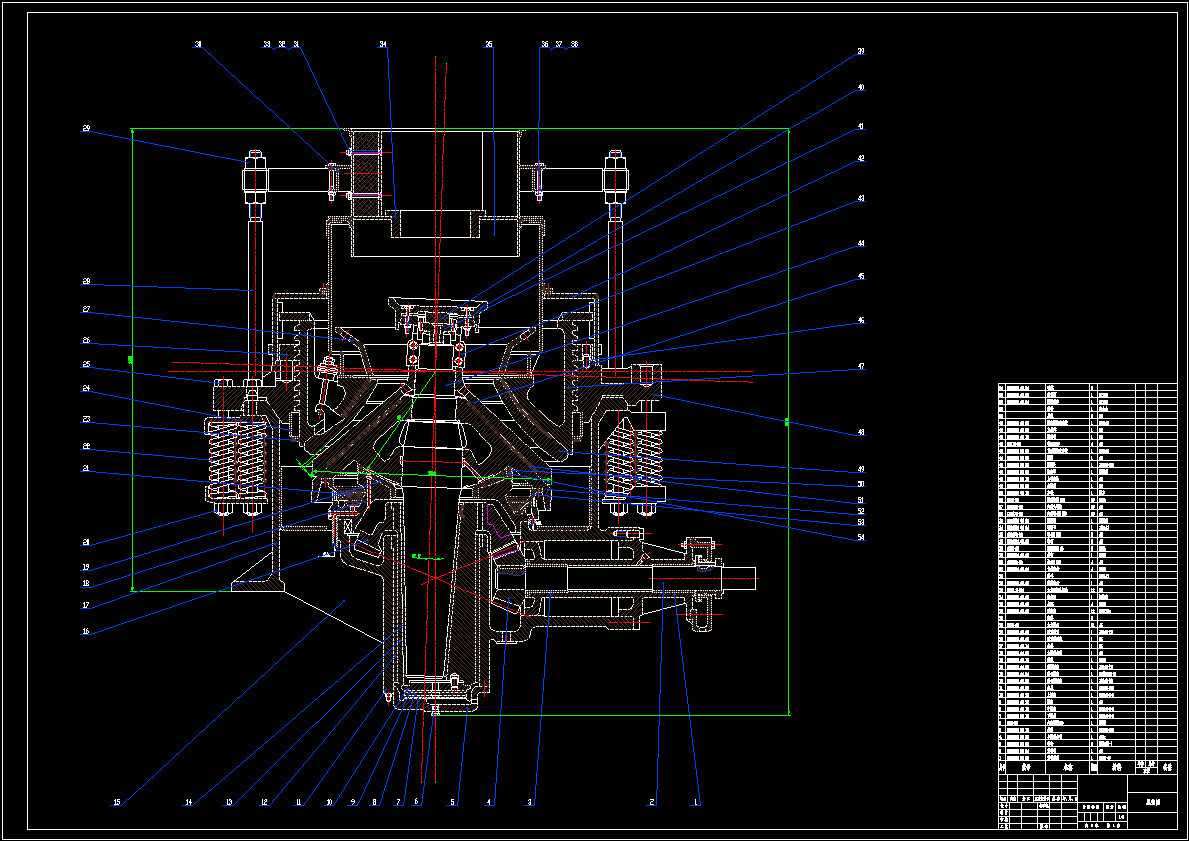
Task: Click part callout number 48
Action: [x=861, y=432]
